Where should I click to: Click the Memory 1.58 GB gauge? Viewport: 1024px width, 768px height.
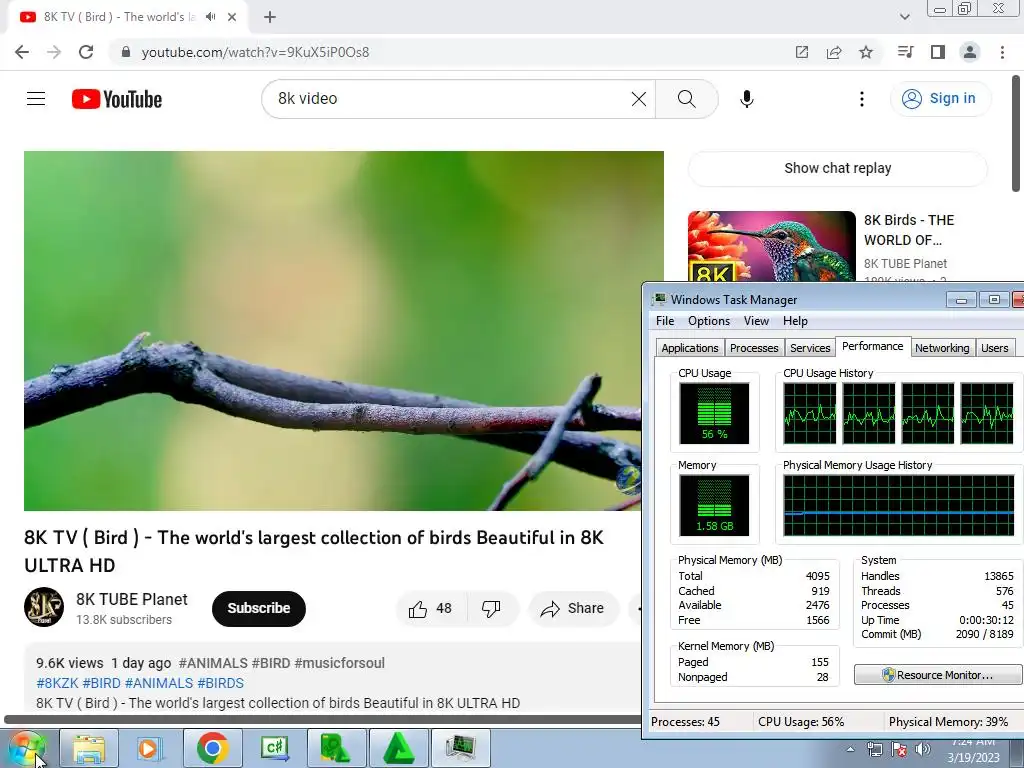[x=714, y=505]
